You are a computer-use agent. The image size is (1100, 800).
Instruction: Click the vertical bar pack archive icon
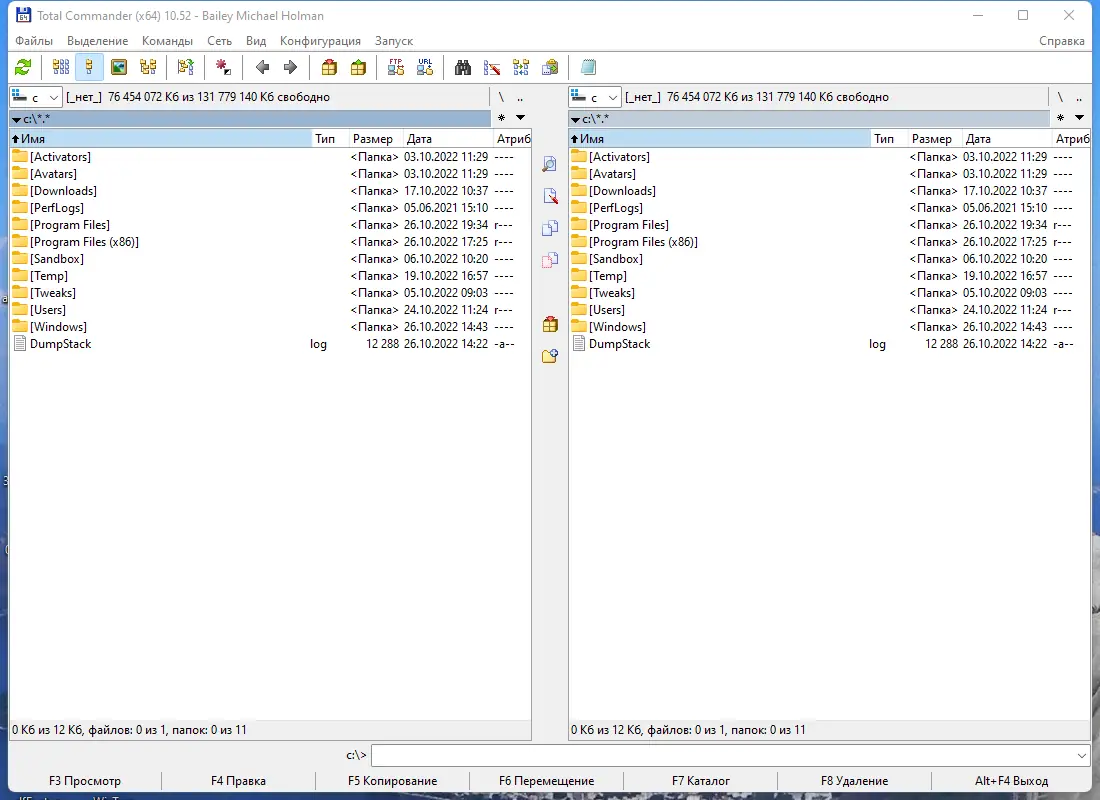(x=550, y=324)
